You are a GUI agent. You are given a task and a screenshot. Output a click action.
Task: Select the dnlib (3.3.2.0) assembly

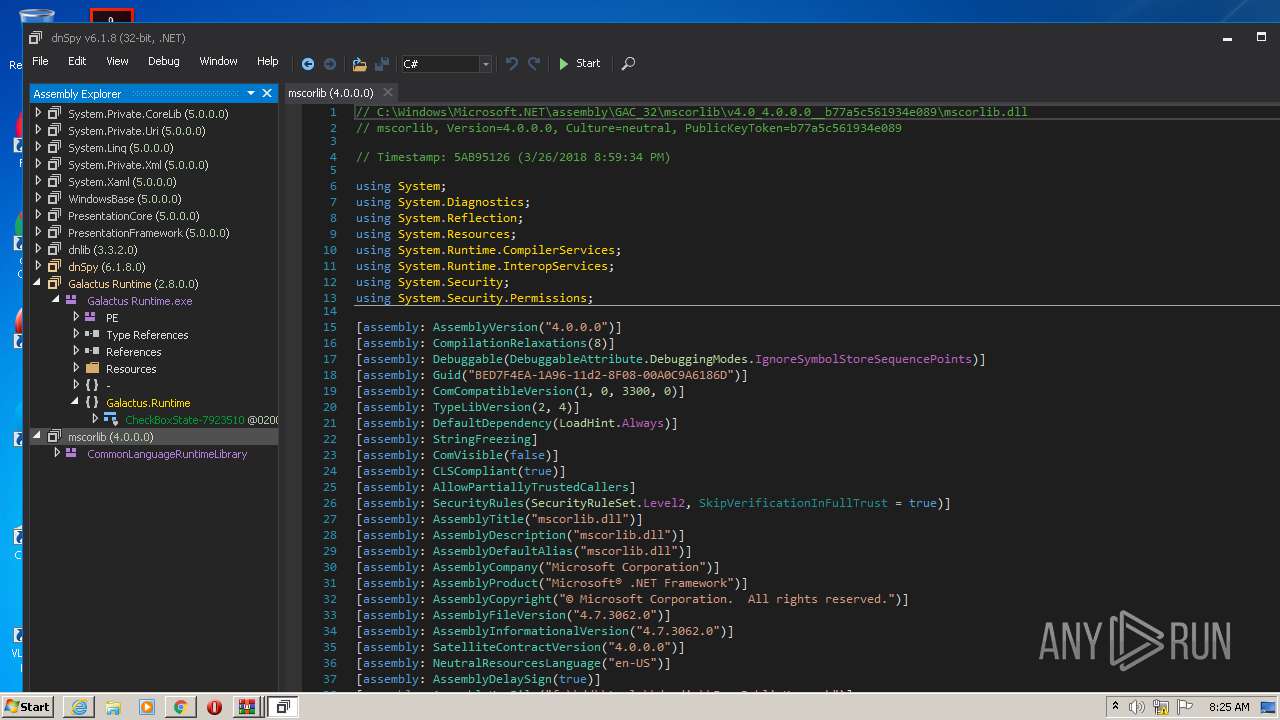pyautogui.click(x=102, y=250)
